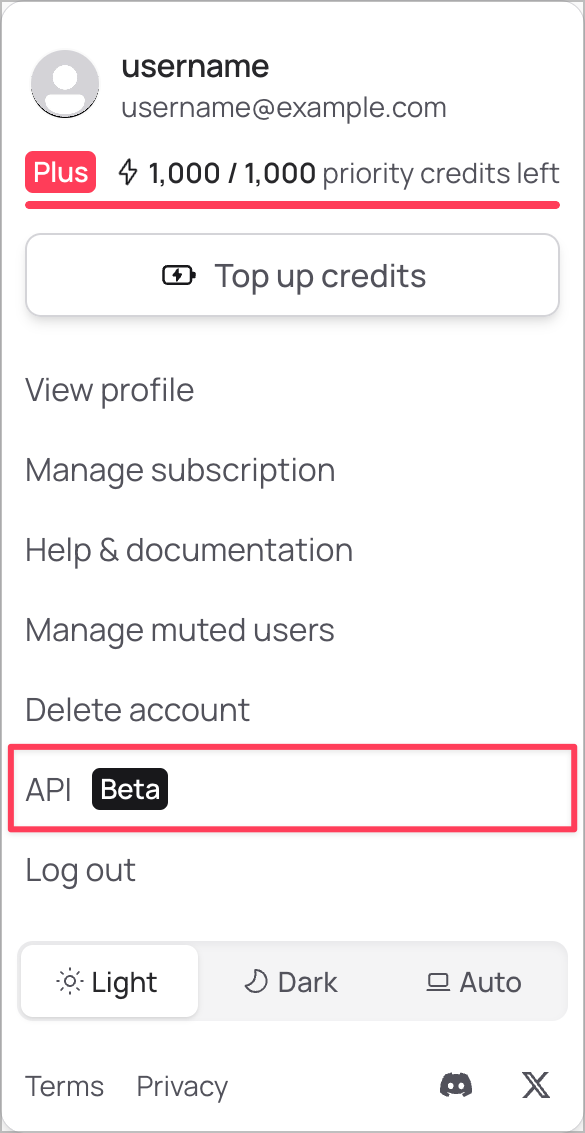This screenshot has height=1133, width=585.
Task: Click the pink Plus plan badge
Action: click(60, 172)
